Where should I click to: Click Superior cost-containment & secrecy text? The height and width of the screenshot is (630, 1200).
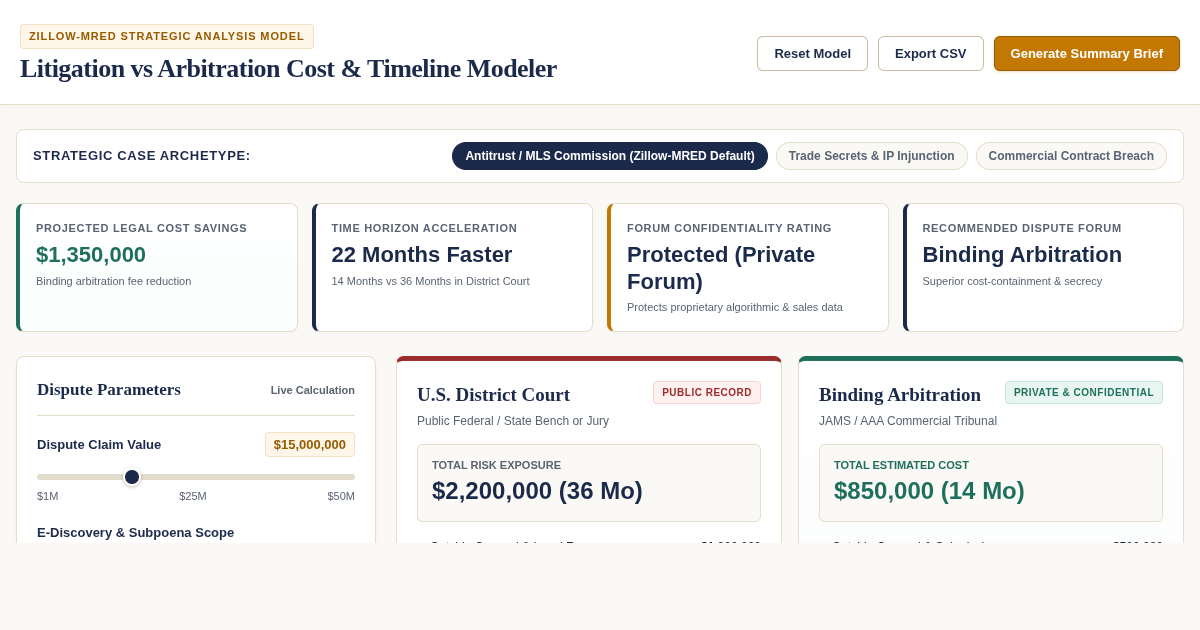pyautogui.click(x=1012, y=281)
